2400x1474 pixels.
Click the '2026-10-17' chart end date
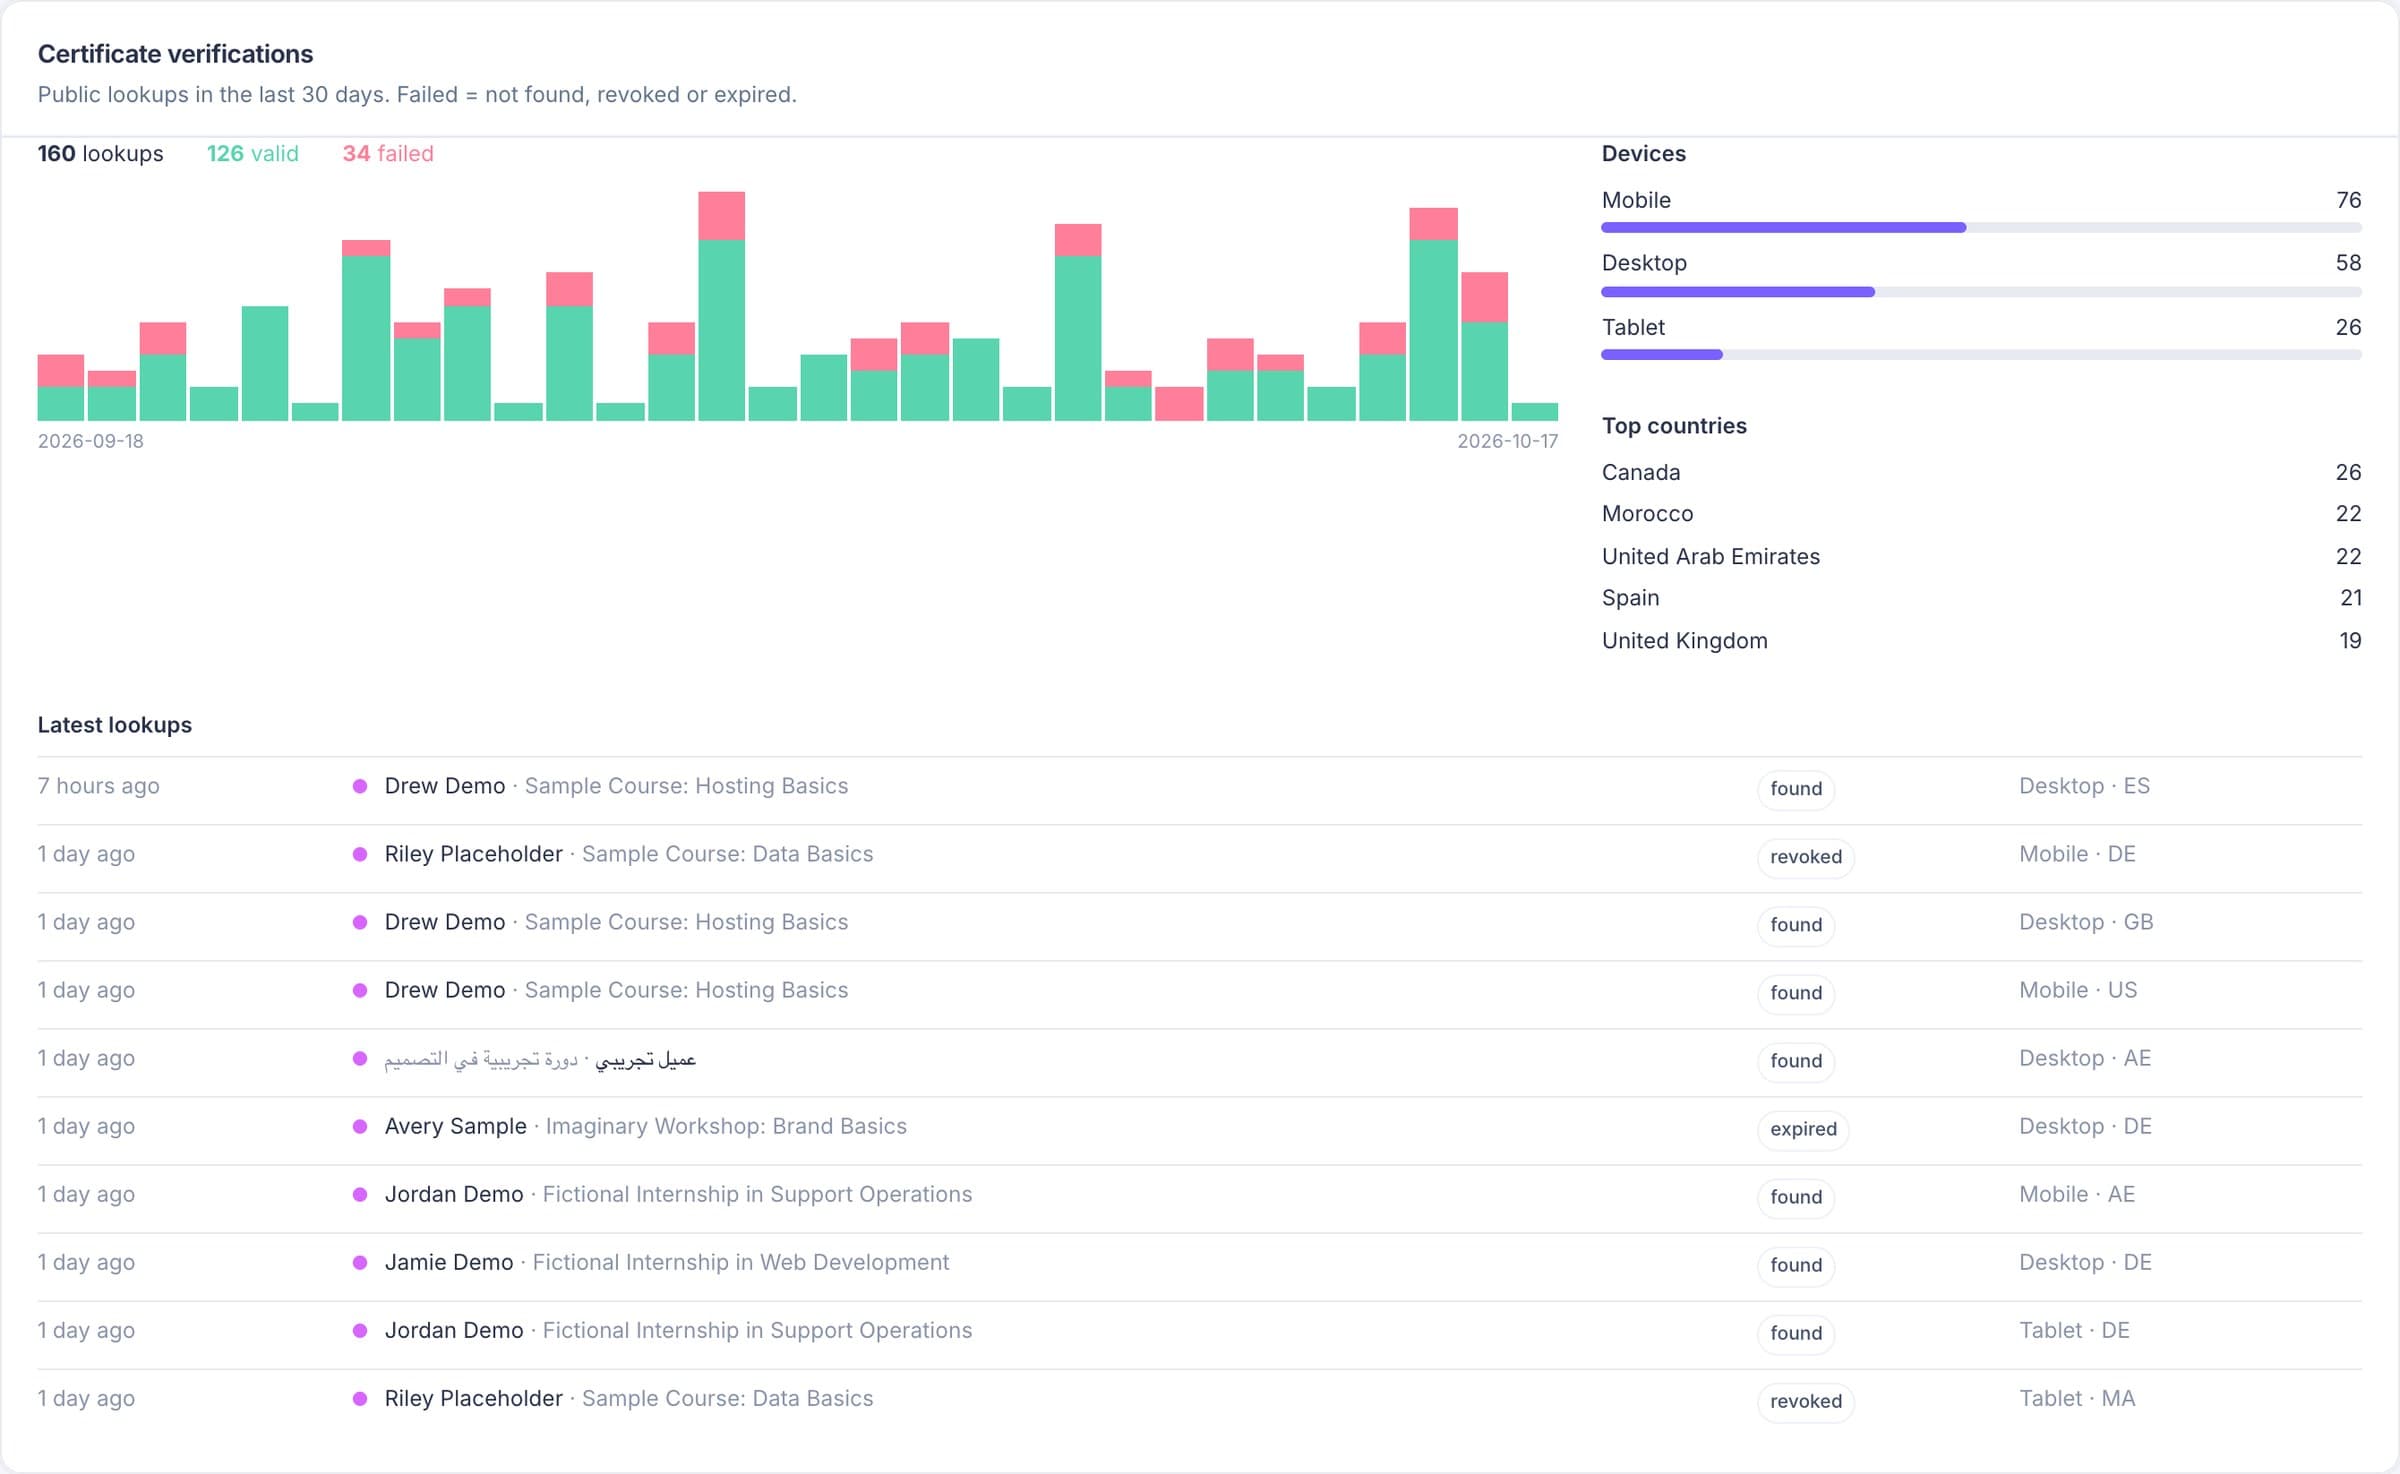[1507, 441]
